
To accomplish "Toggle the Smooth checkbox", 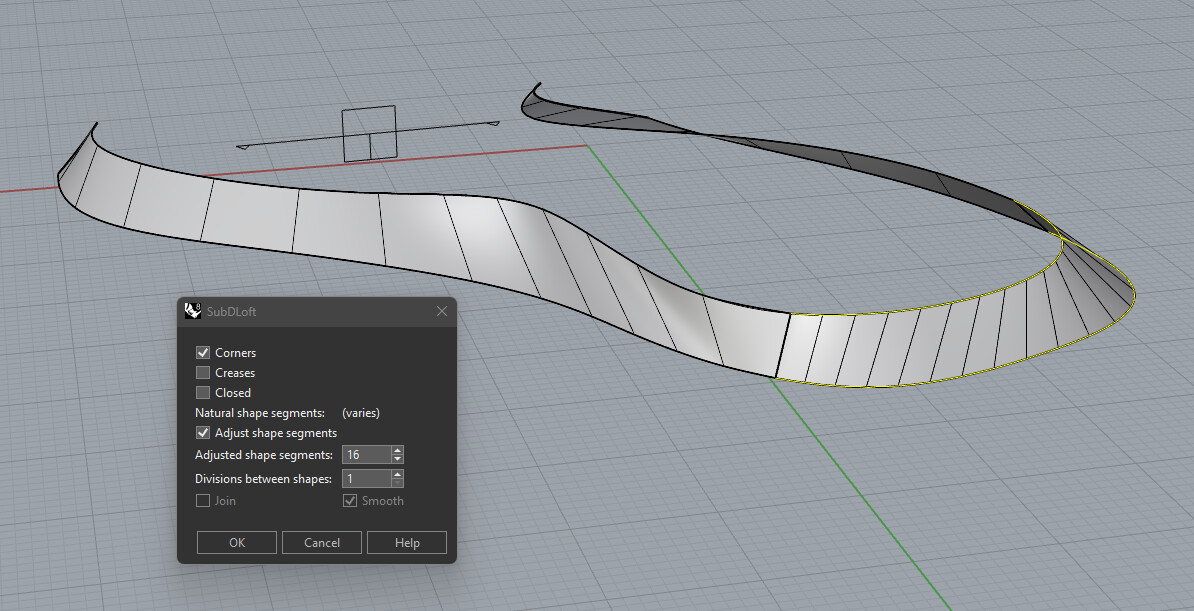I will (x=350, y=501).
